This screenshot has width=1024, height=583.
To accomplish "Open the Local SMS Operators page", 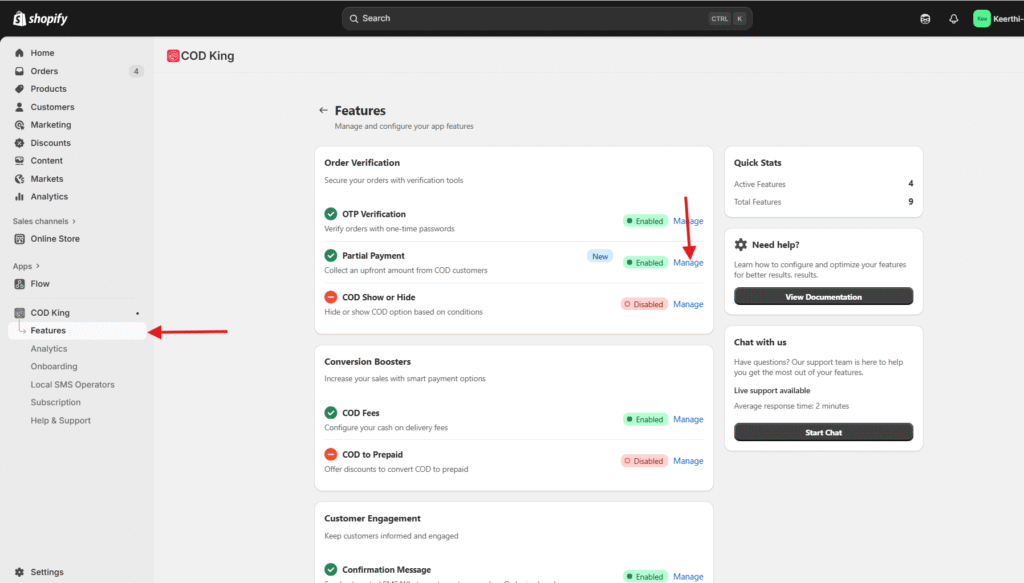I will [x=72, y=385].
